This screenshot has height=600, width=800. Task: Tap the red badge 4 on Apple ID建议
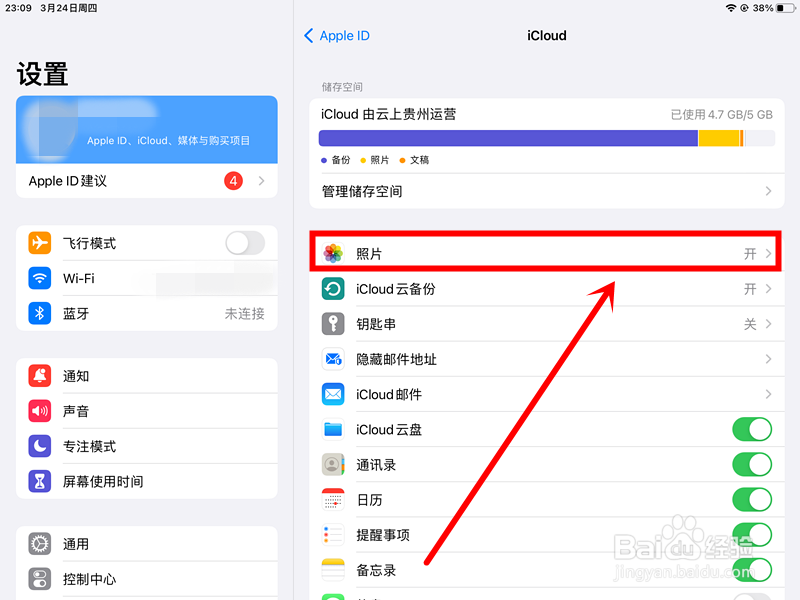233,181
